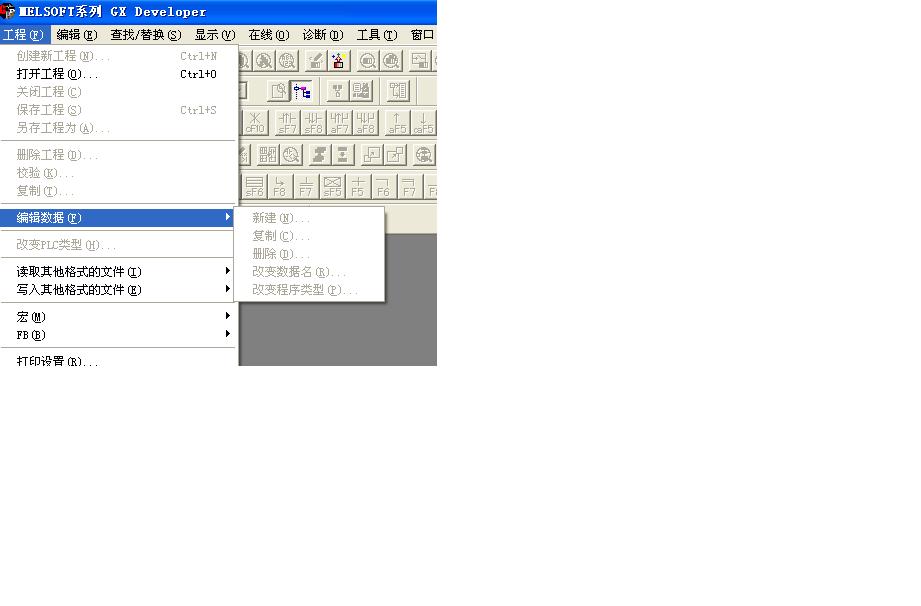Click the aF5 upward arrow ladder icon
Viewport: 921px width, 606px height.
coord(397,123)
